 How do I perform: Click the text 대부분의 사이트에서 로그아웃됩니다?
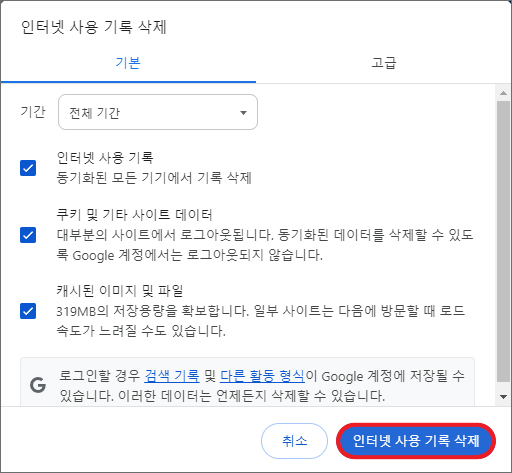(x=165, y=235)
